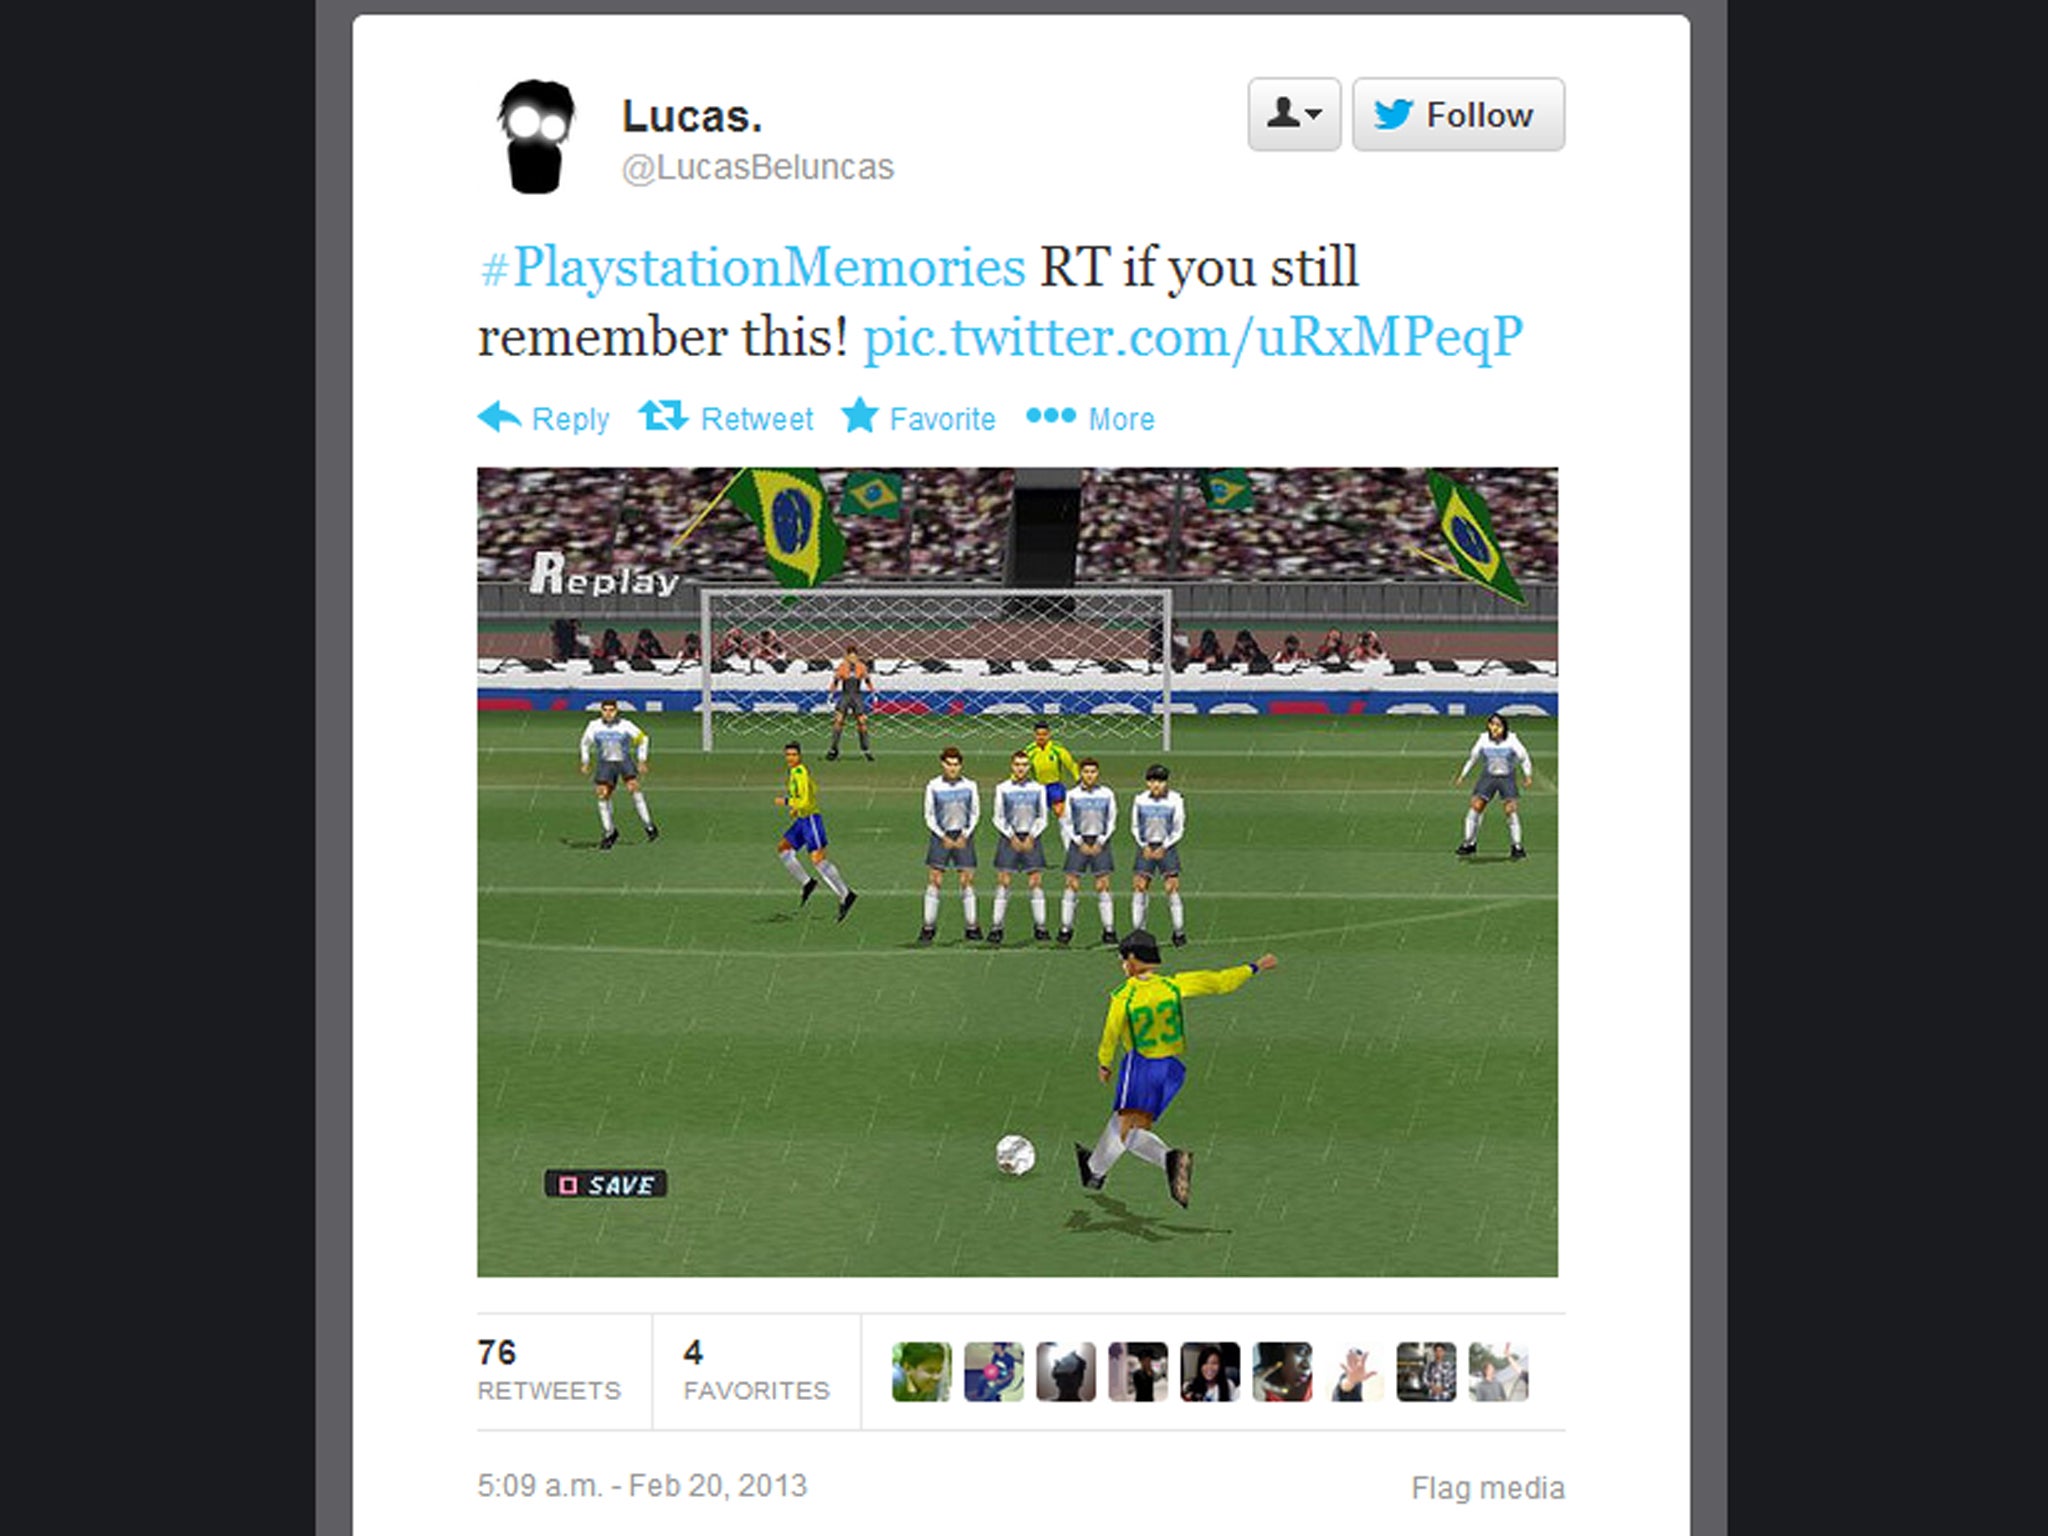2048x1536 pixels.
Task: Open the last retweeter avatar
Action: 1497,1372
